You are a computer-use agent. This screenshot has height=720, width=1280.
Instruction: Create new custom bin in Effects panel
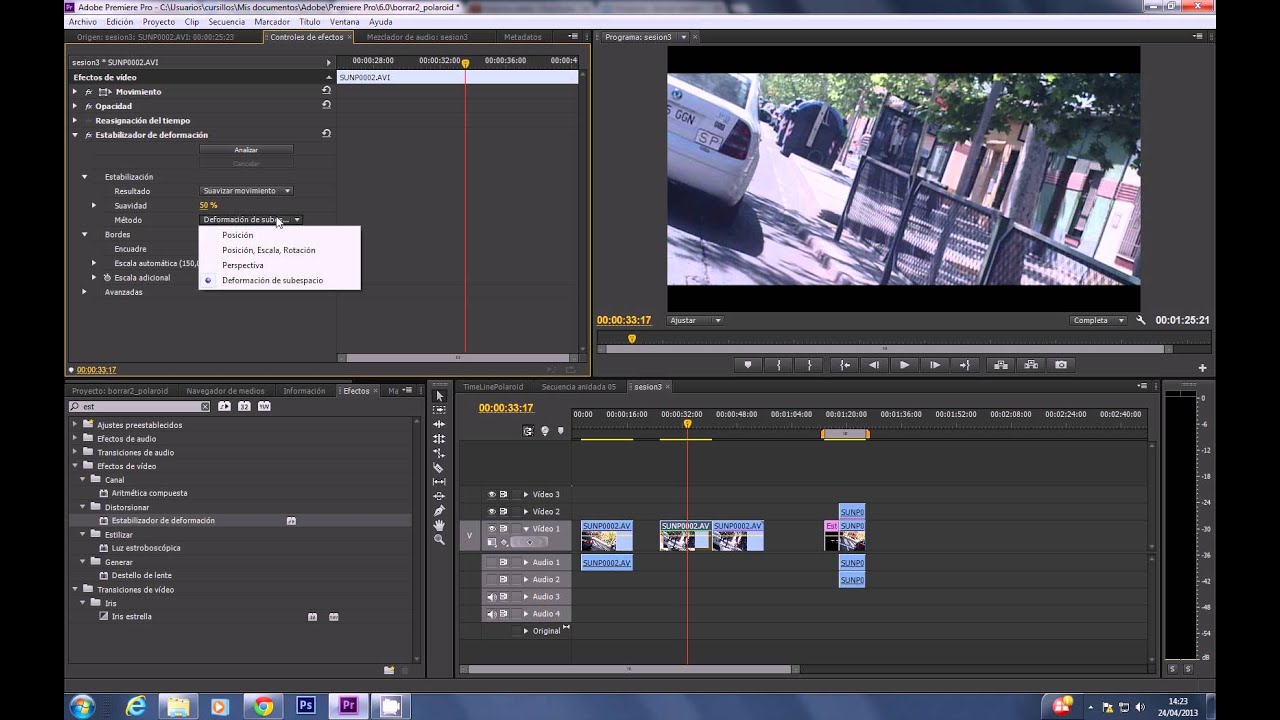coord(389,670)
